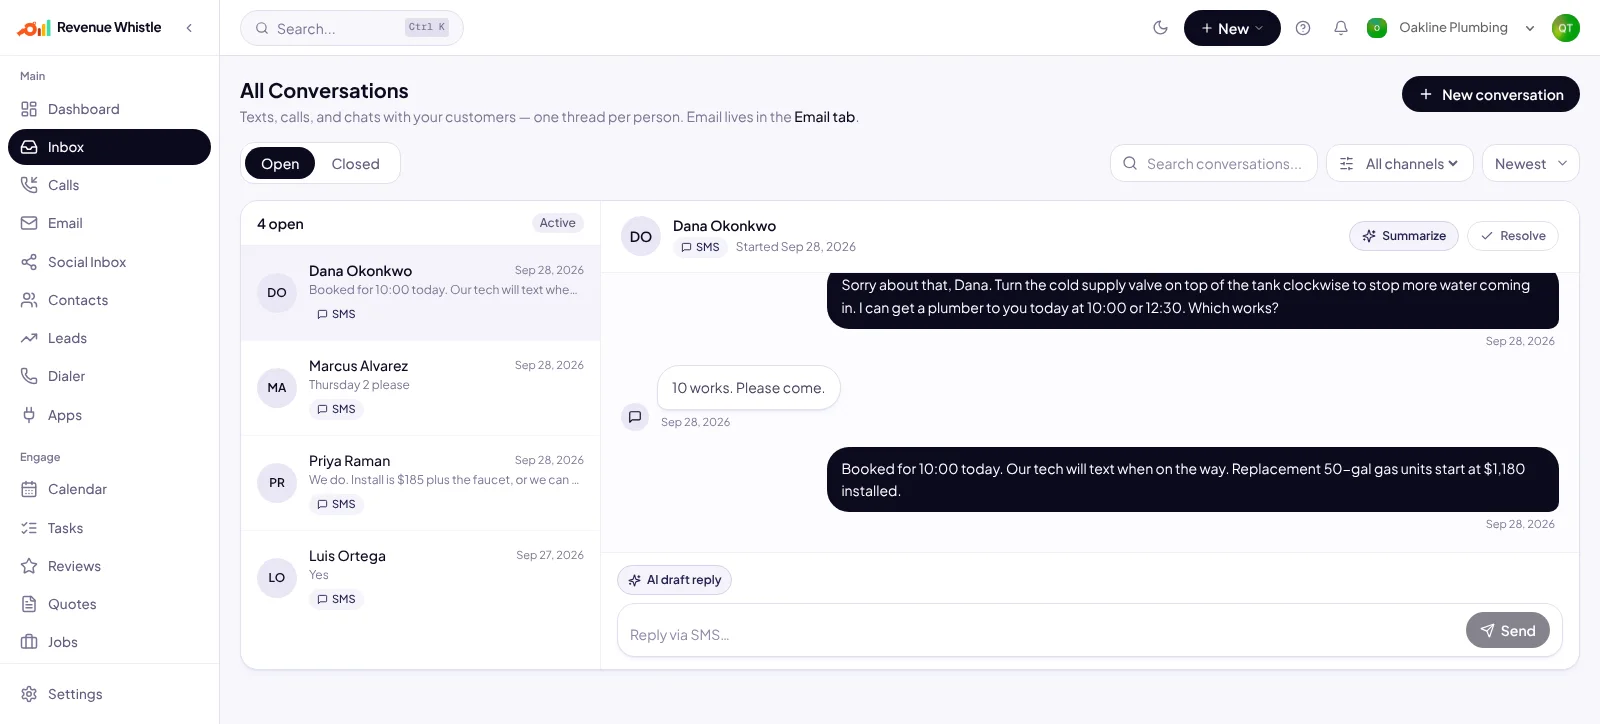This screenshot has width=1600, height=724.
Task: Open the Apps page
Action: pyautogui.click(x=110, y=415)
